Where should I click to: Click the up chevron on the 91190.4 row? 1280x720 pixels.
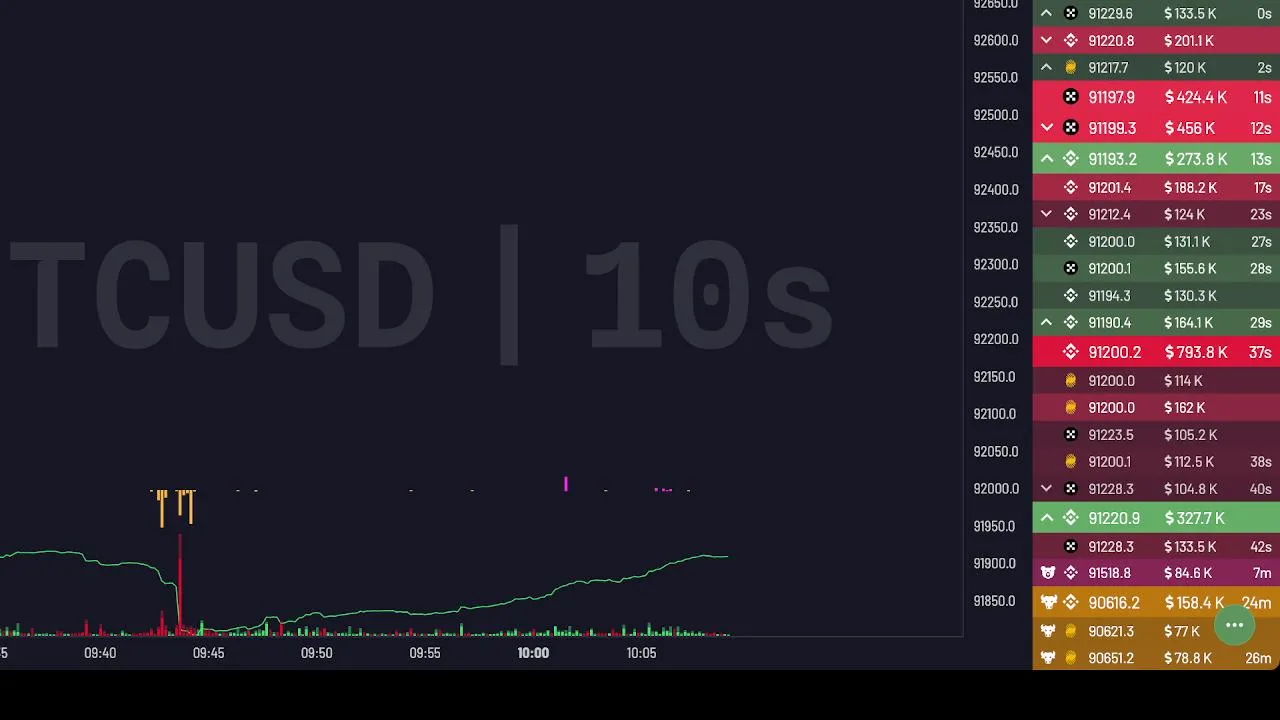(1046, 323)
